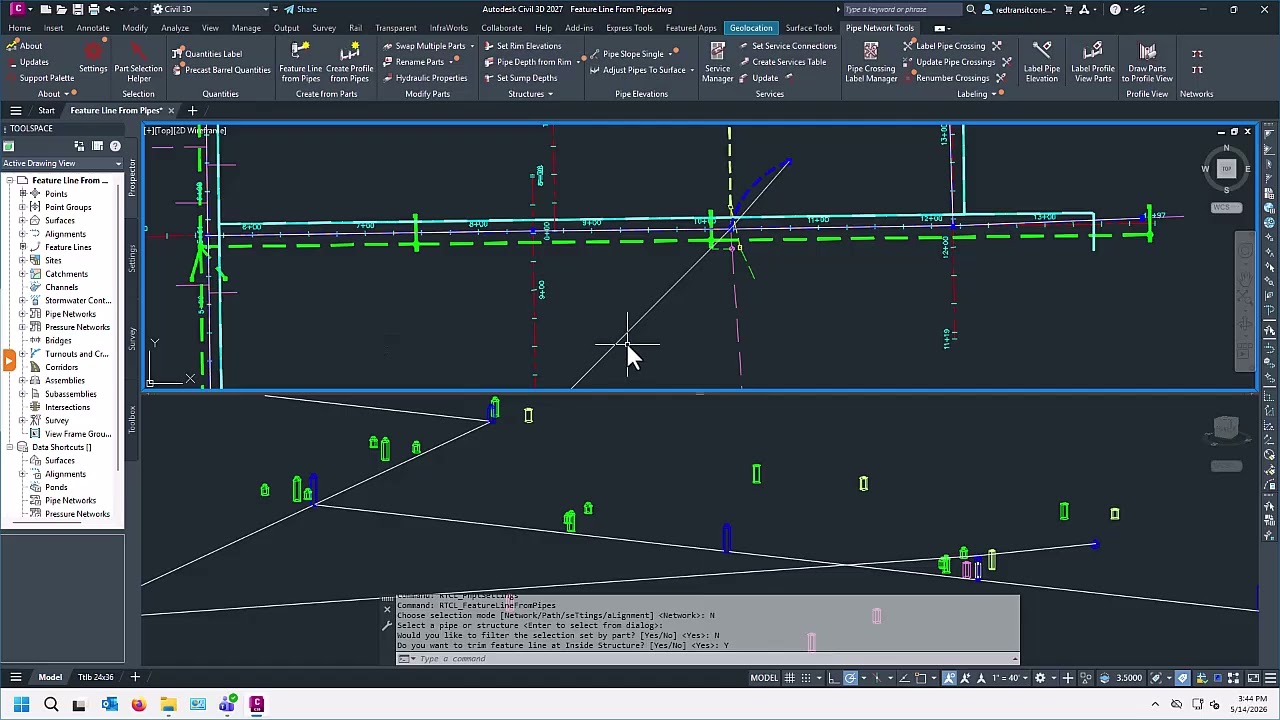The width and height of the screenshot is (1280, 720).
Task: Open the Analyze ribbon tab
Action: pos(175,28)
